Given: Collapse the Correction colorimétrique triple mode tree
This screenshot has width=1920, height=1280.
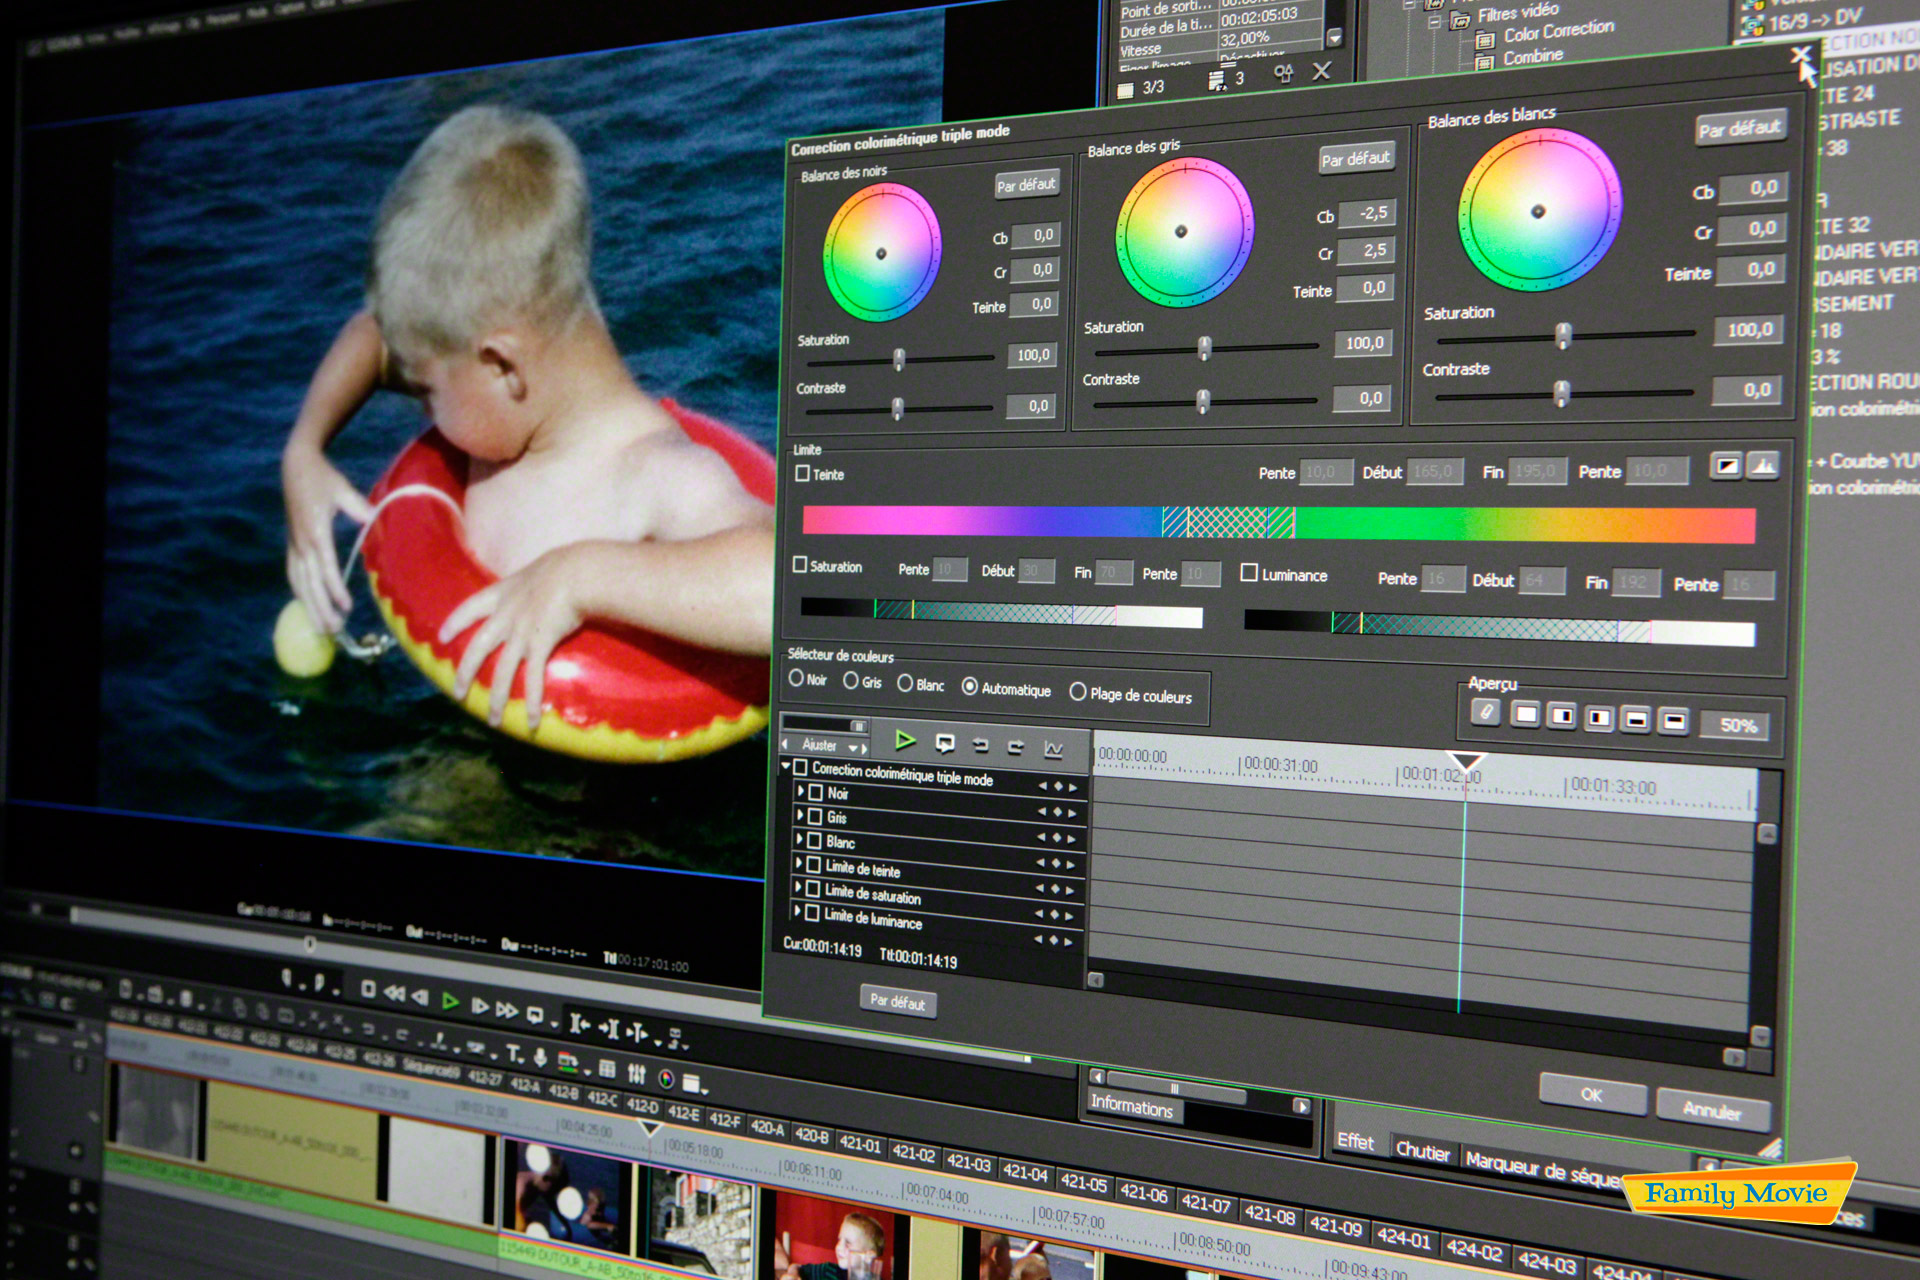Looking at the screenshot, I should 787,765.
